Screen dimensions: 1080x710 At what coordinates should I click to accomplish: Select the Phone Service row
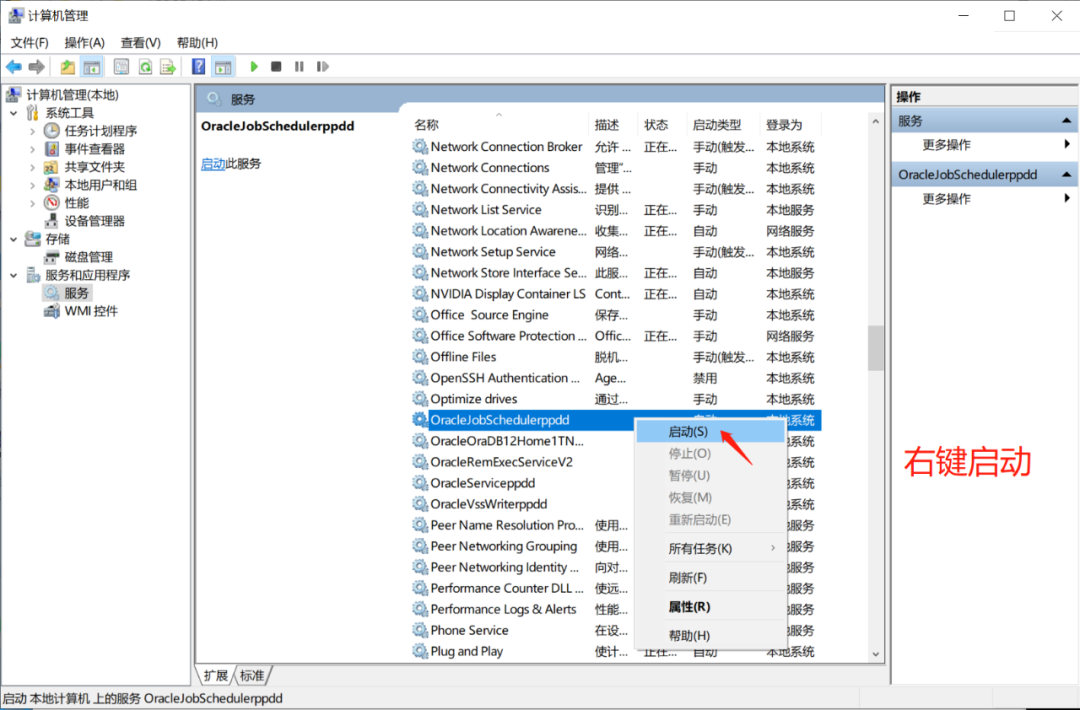coord(521,630)
